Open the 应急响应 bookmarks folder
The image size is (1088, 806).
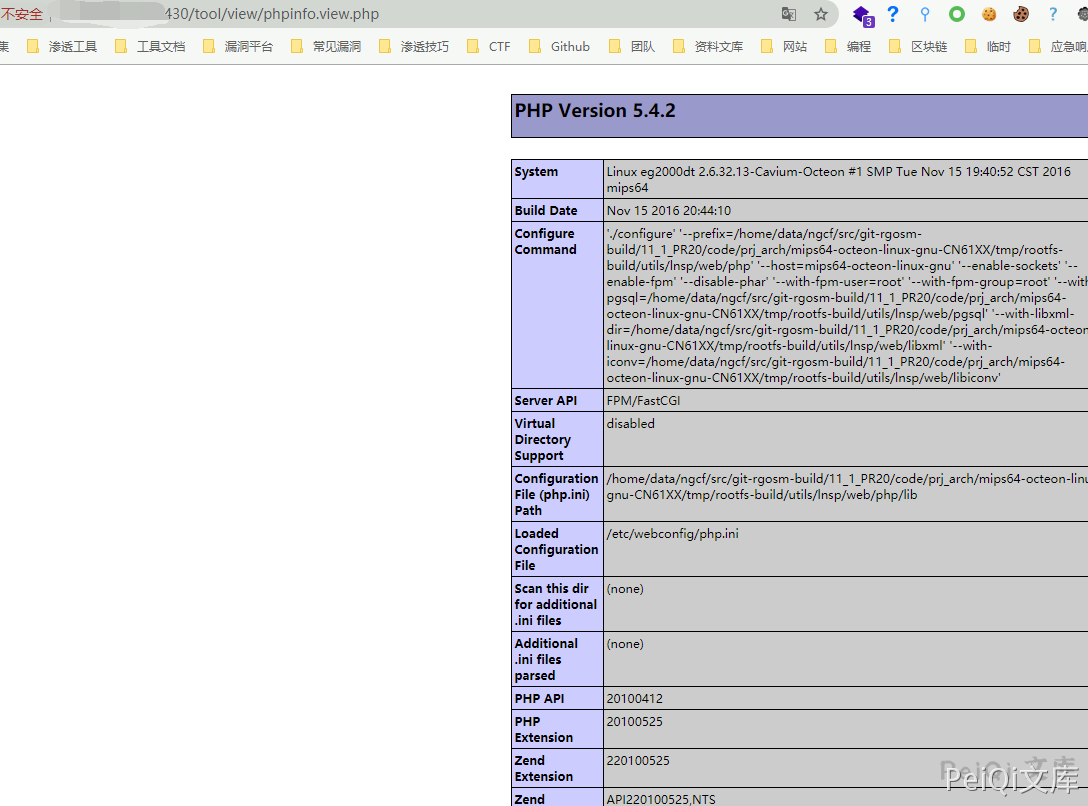pos(1065,45)
